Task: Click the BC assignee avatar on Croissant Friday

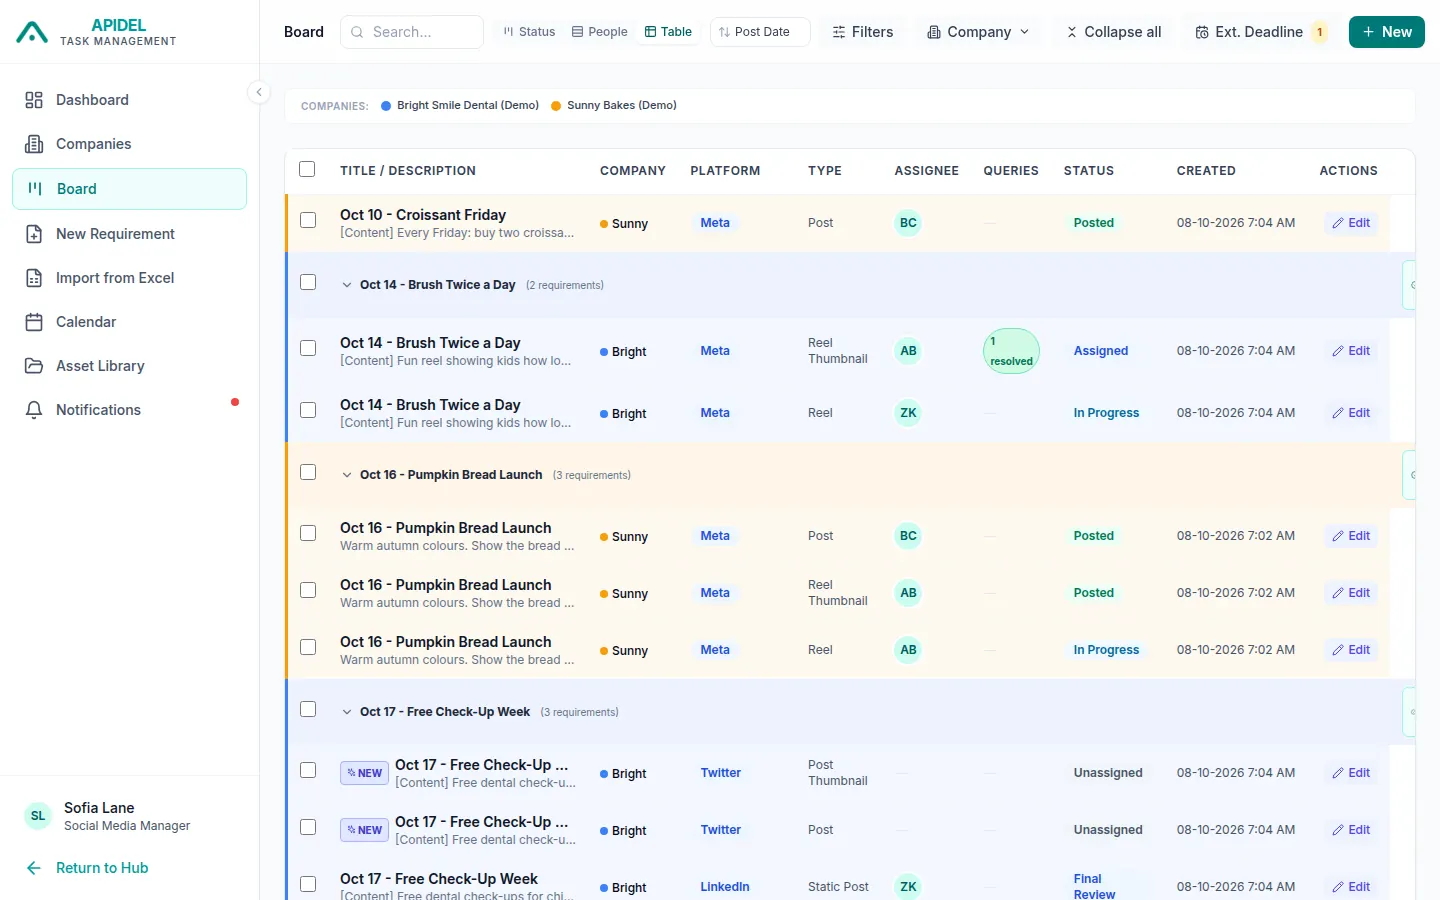Action: coord(908,223)
